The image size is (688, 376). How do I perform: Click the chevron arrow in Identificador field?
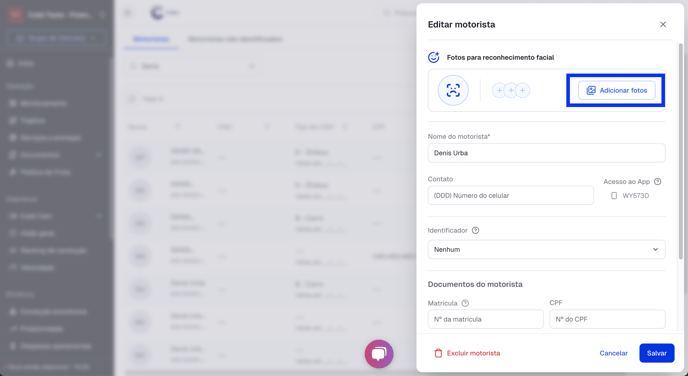pos(655,249)
